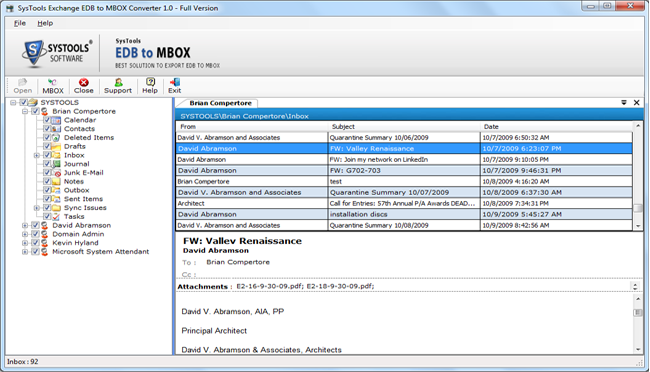Viewport: 650px width, 372px height.
Task: Click the SYSTOOLS root folder icon
Action: point(33,102)
